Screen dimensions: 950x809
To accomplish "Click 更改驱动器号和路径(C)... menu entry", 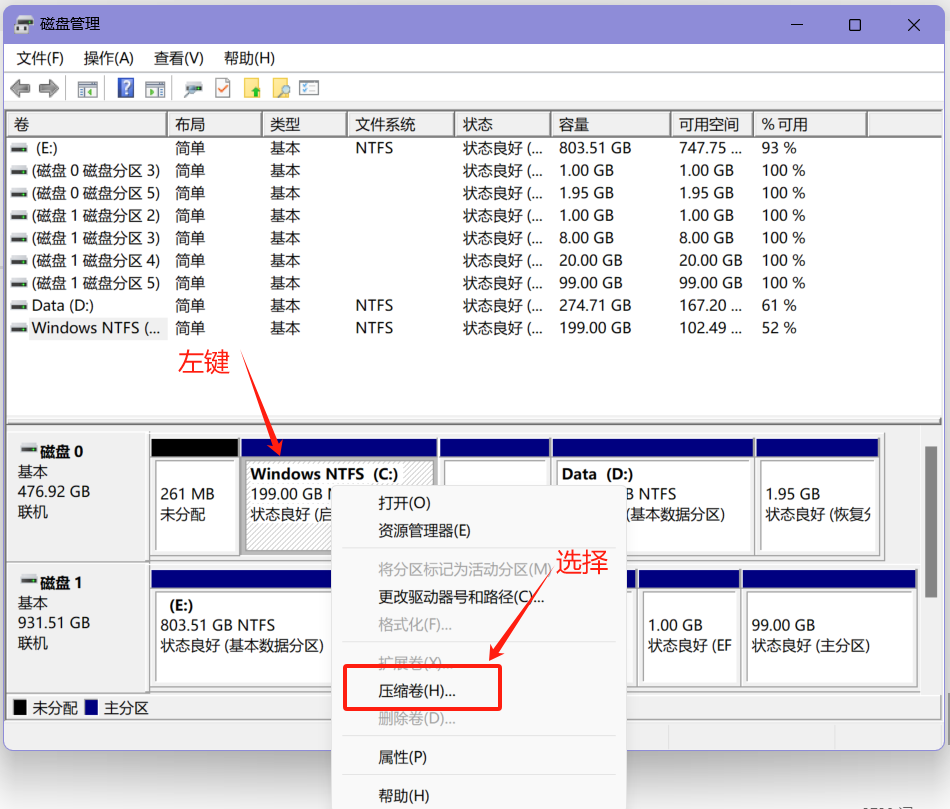I will [x=461, y=597].
